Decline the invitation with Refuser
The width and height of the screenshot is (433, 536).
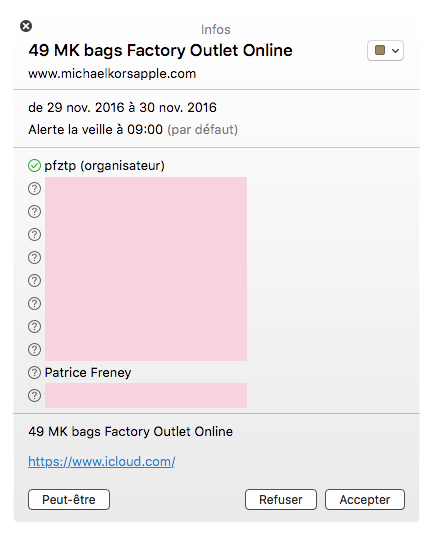click(281, 499)
